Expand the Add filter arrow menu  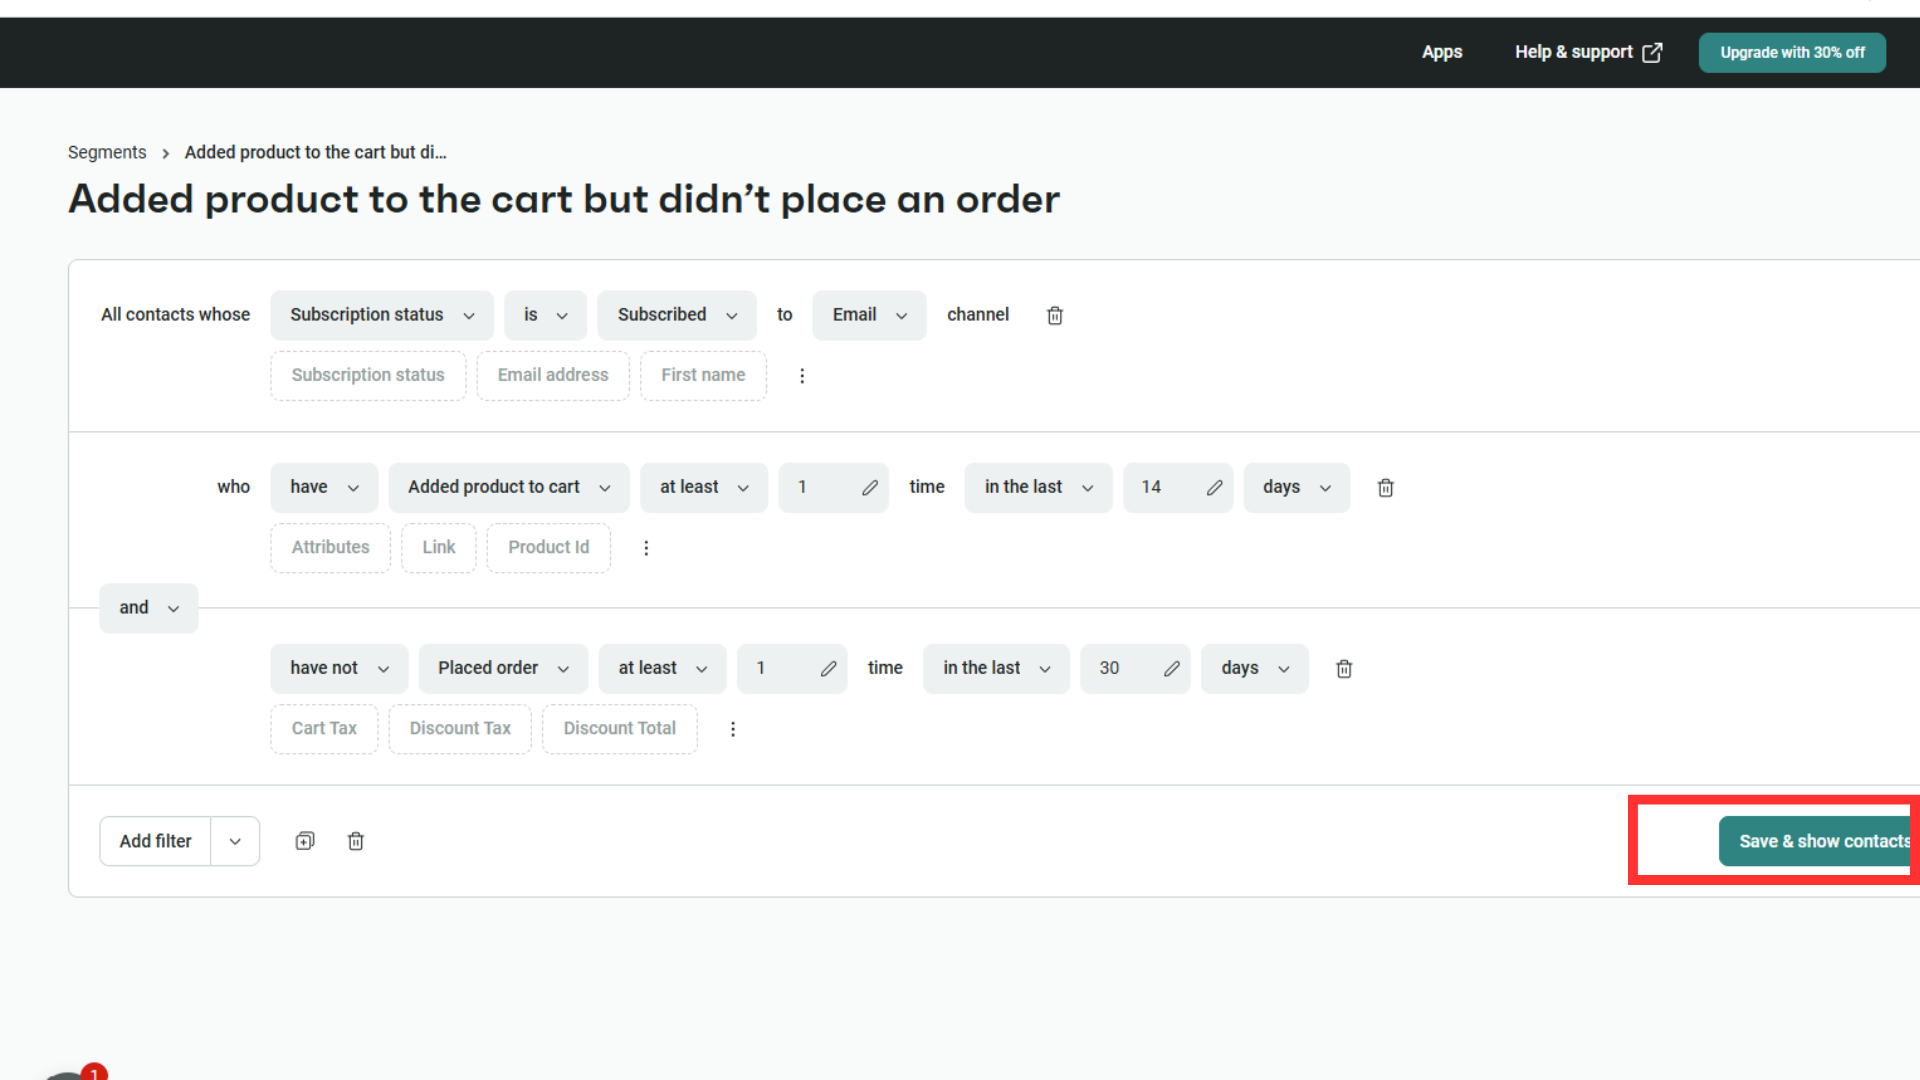[x=235, y=841]
